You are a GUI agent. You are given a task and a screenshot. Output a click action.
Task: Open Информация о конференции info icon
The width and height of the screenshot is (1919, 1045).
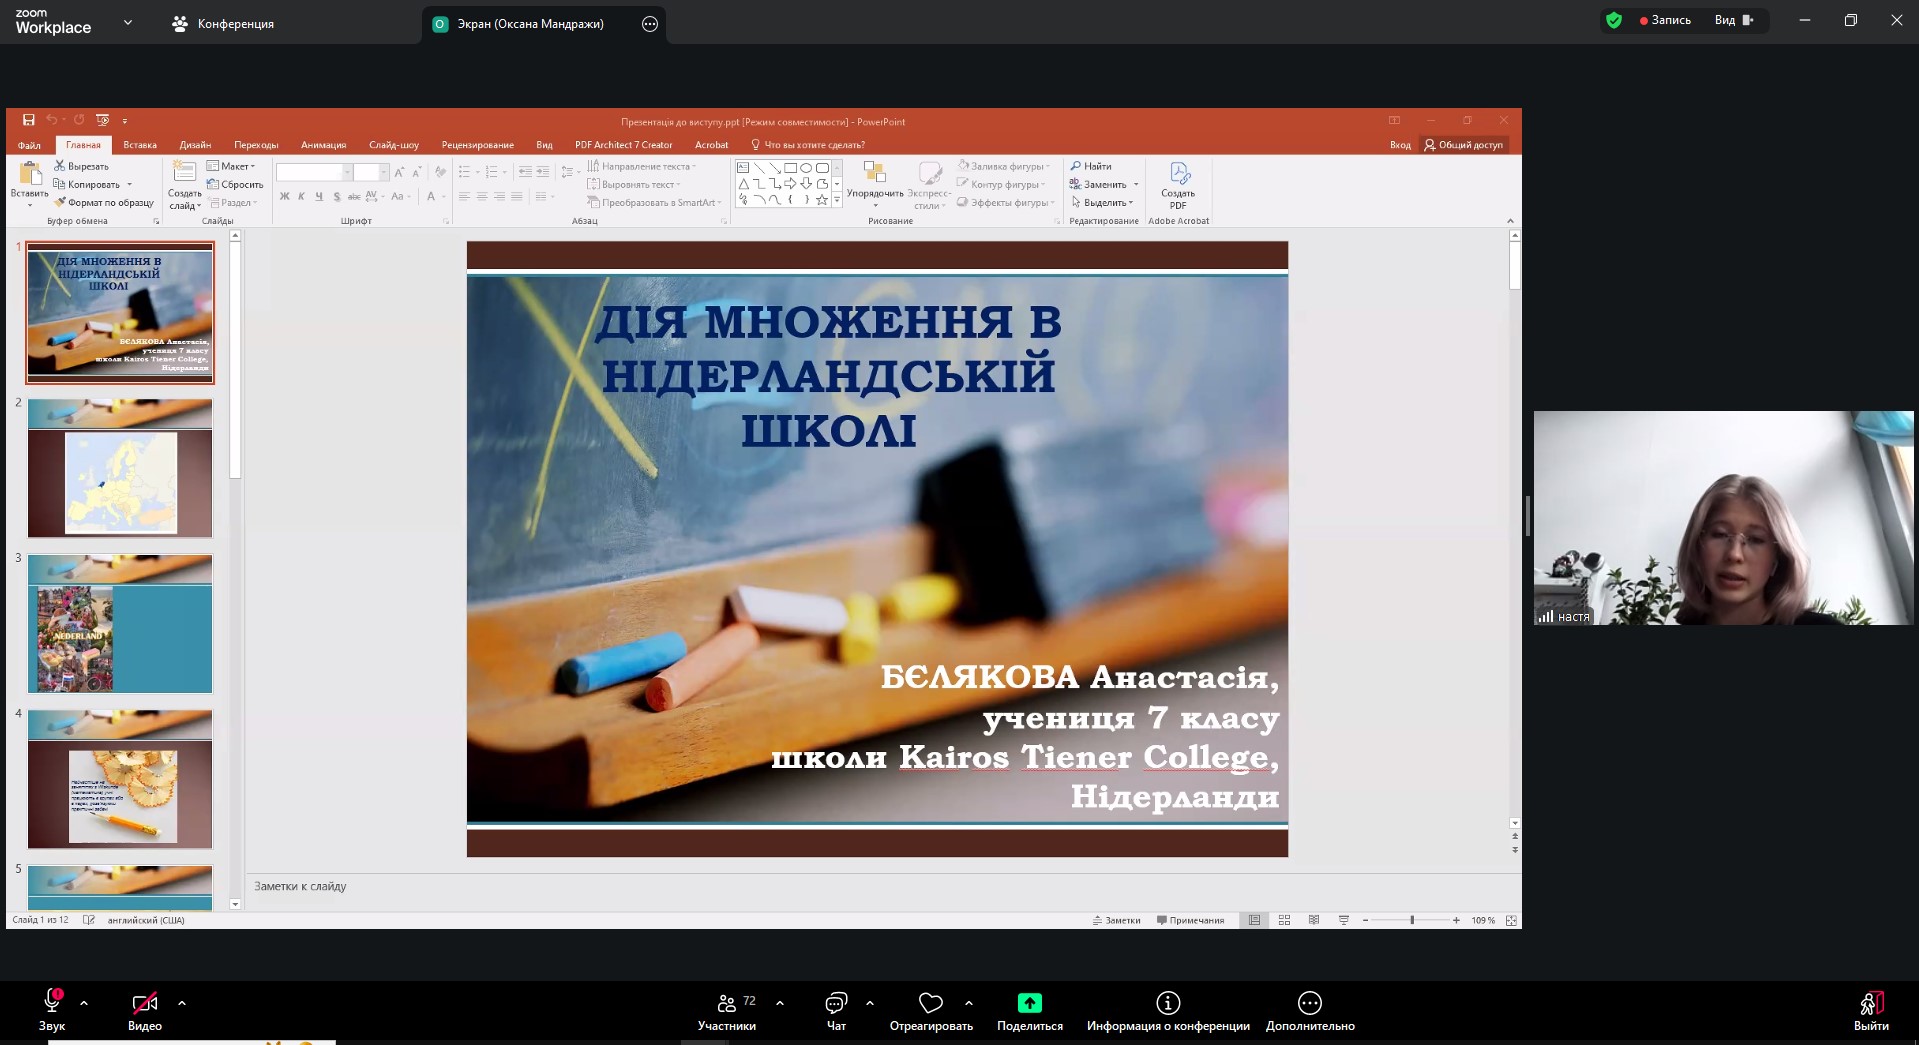click(1168, 1003)
